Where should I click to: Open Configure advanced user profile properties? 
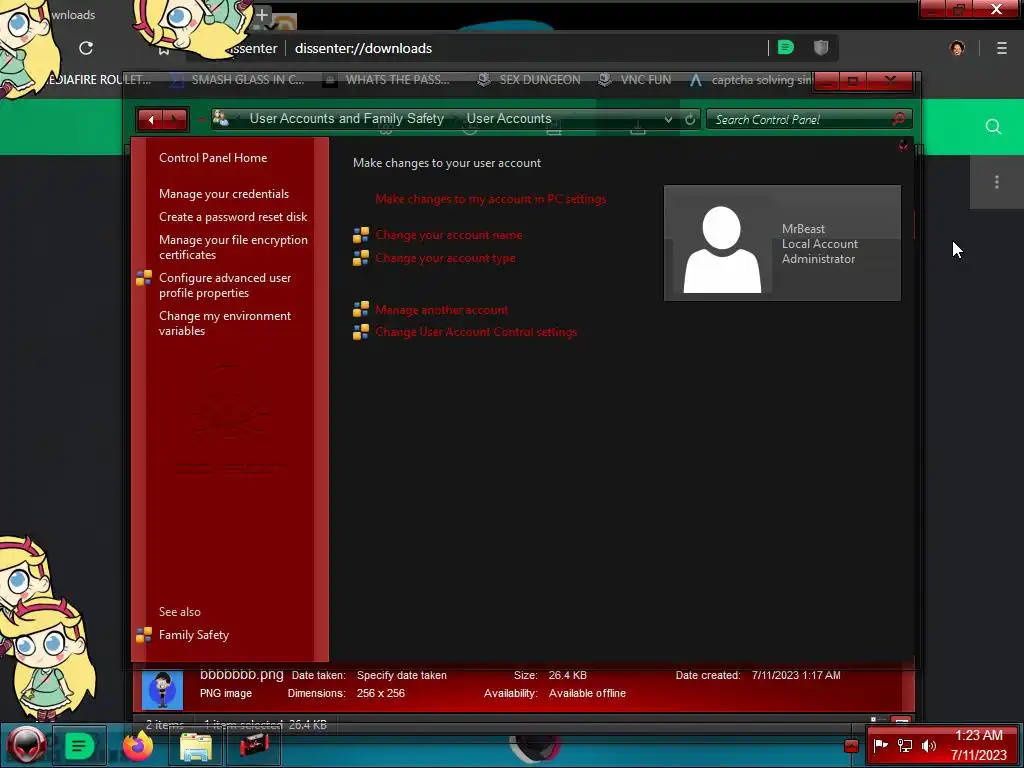[x=225, y=285]
